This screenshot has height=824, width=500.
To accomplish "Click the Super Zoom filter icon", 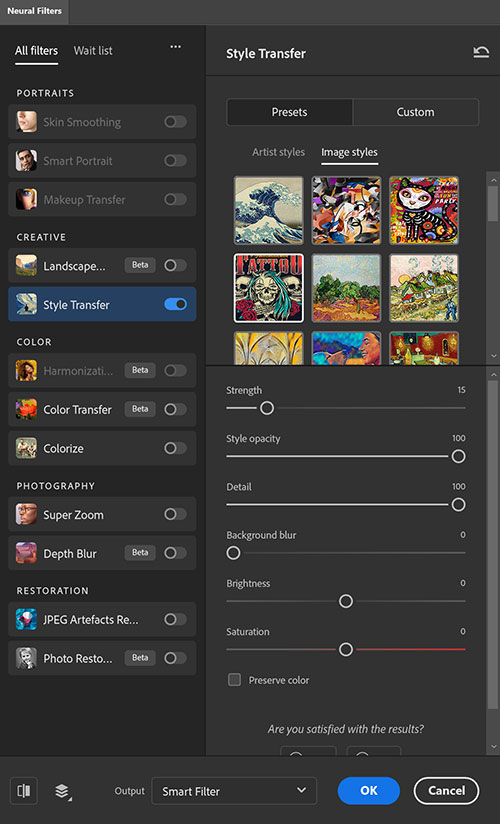I will (x=26, y=514).
